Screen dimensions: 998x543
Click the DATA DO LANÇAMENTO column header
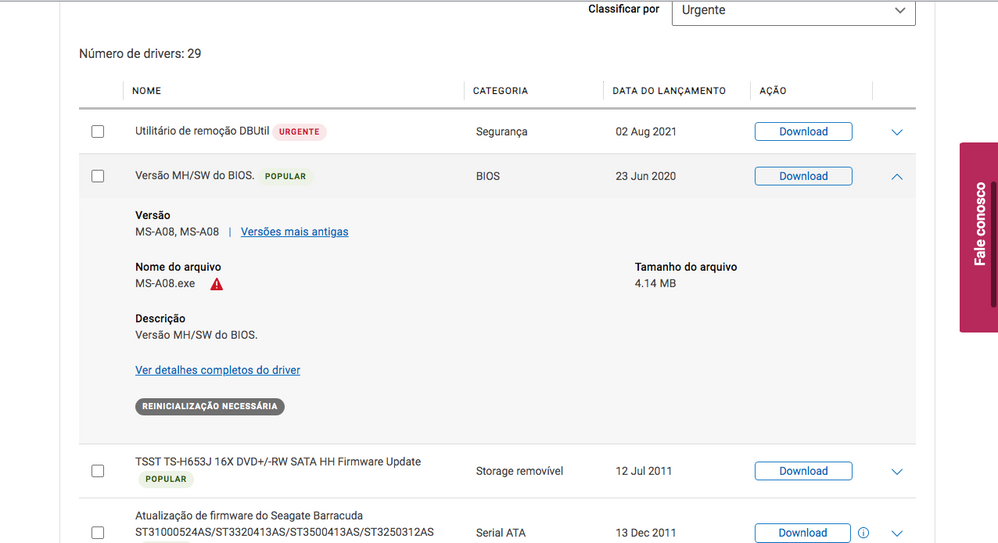669,91
